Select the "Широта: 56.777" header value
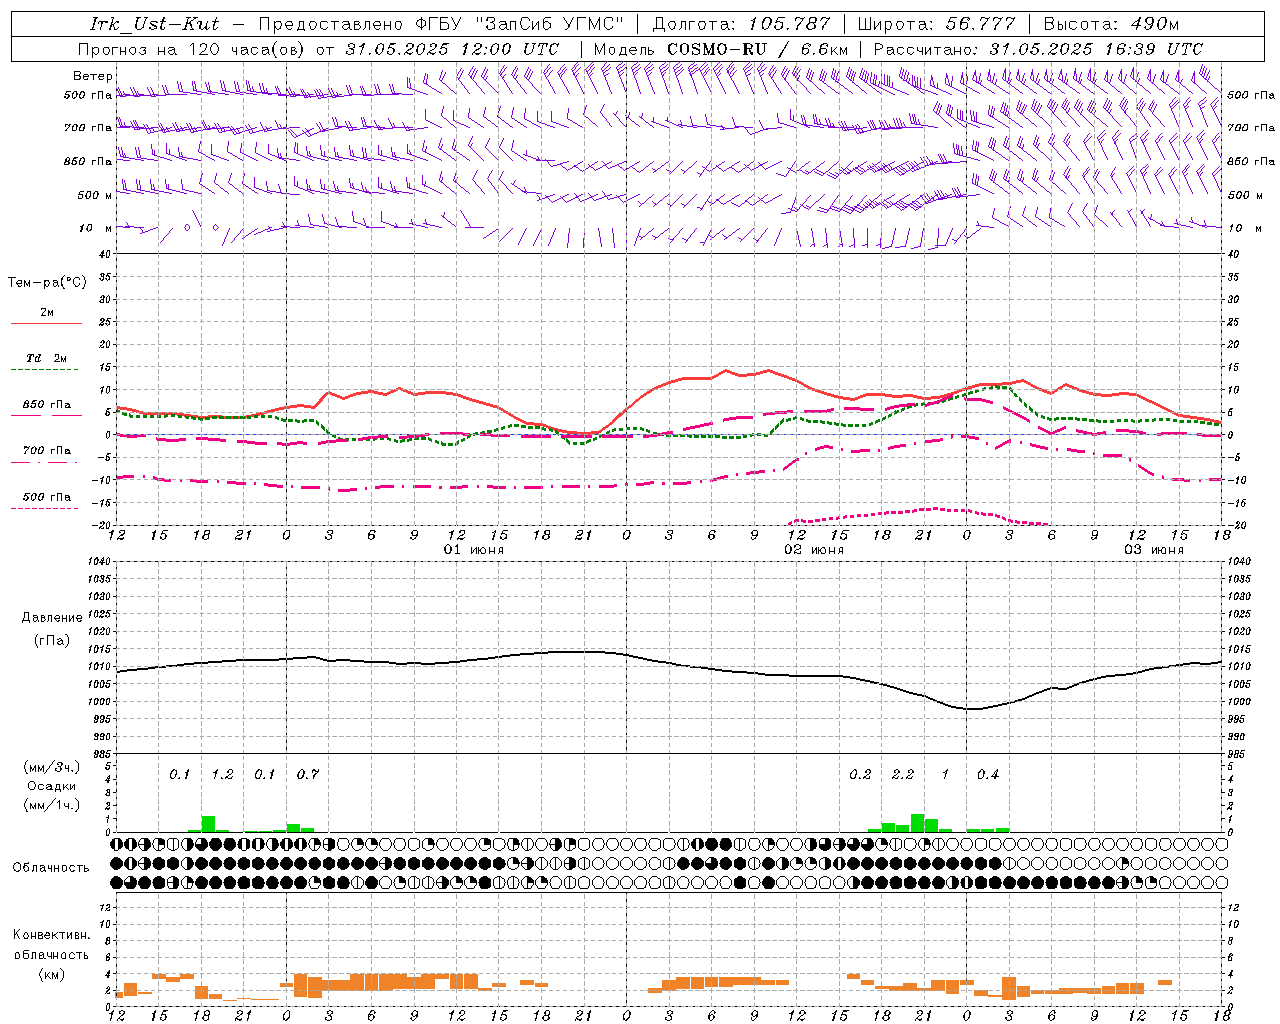Screen dimensions: 1280x1024 pos(935,24)
